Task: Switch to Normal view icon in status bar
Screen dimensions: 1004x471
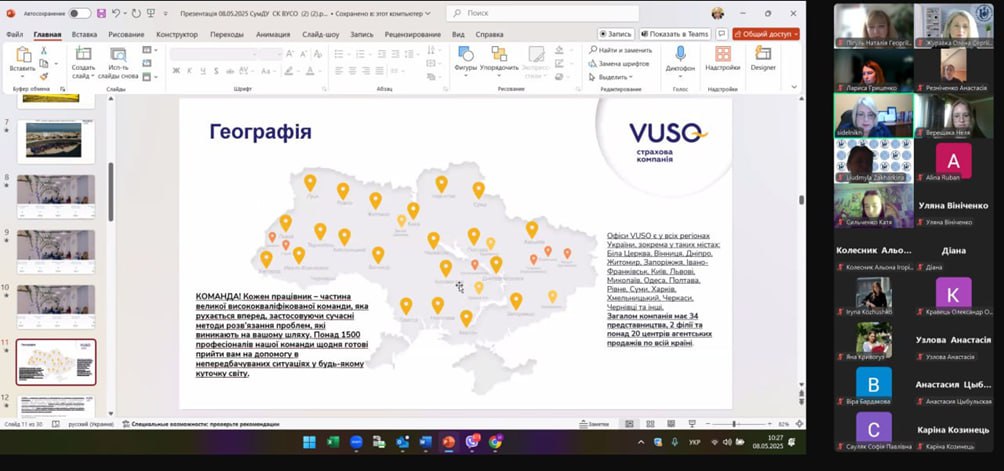Action: point(629,424)
